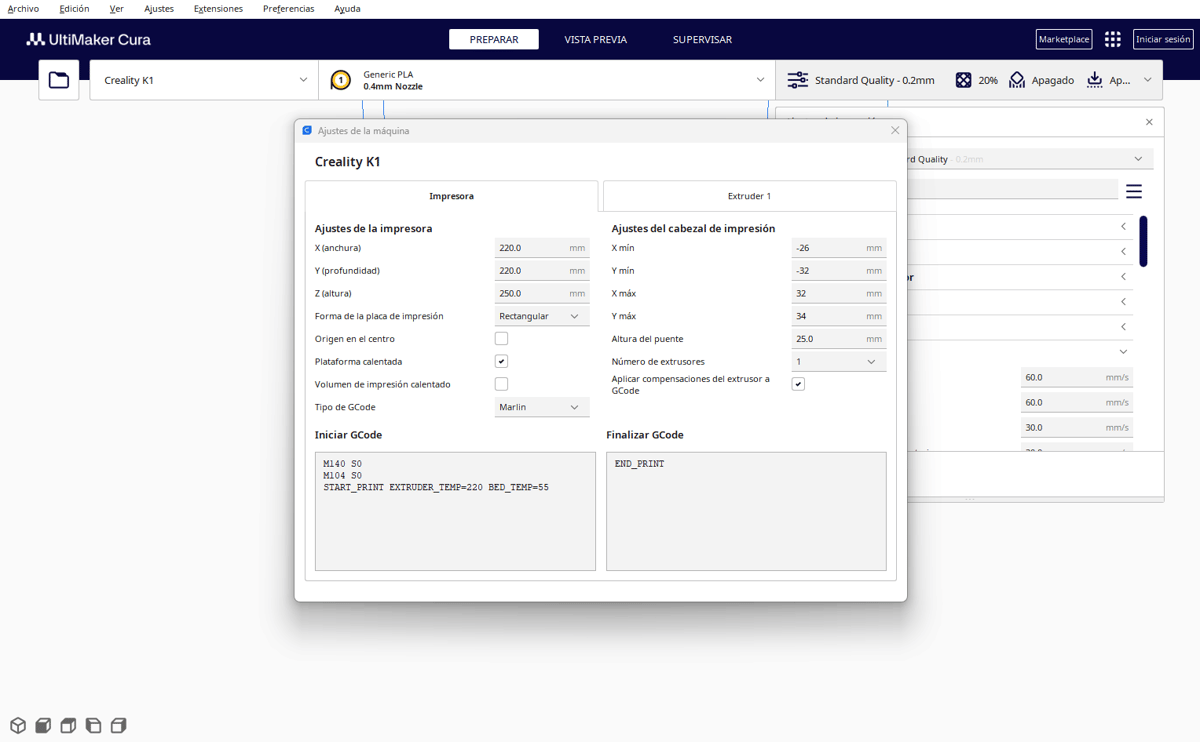1200x742 pixels.
Task: Click the Y máx input field
Action: pos(839,316)
